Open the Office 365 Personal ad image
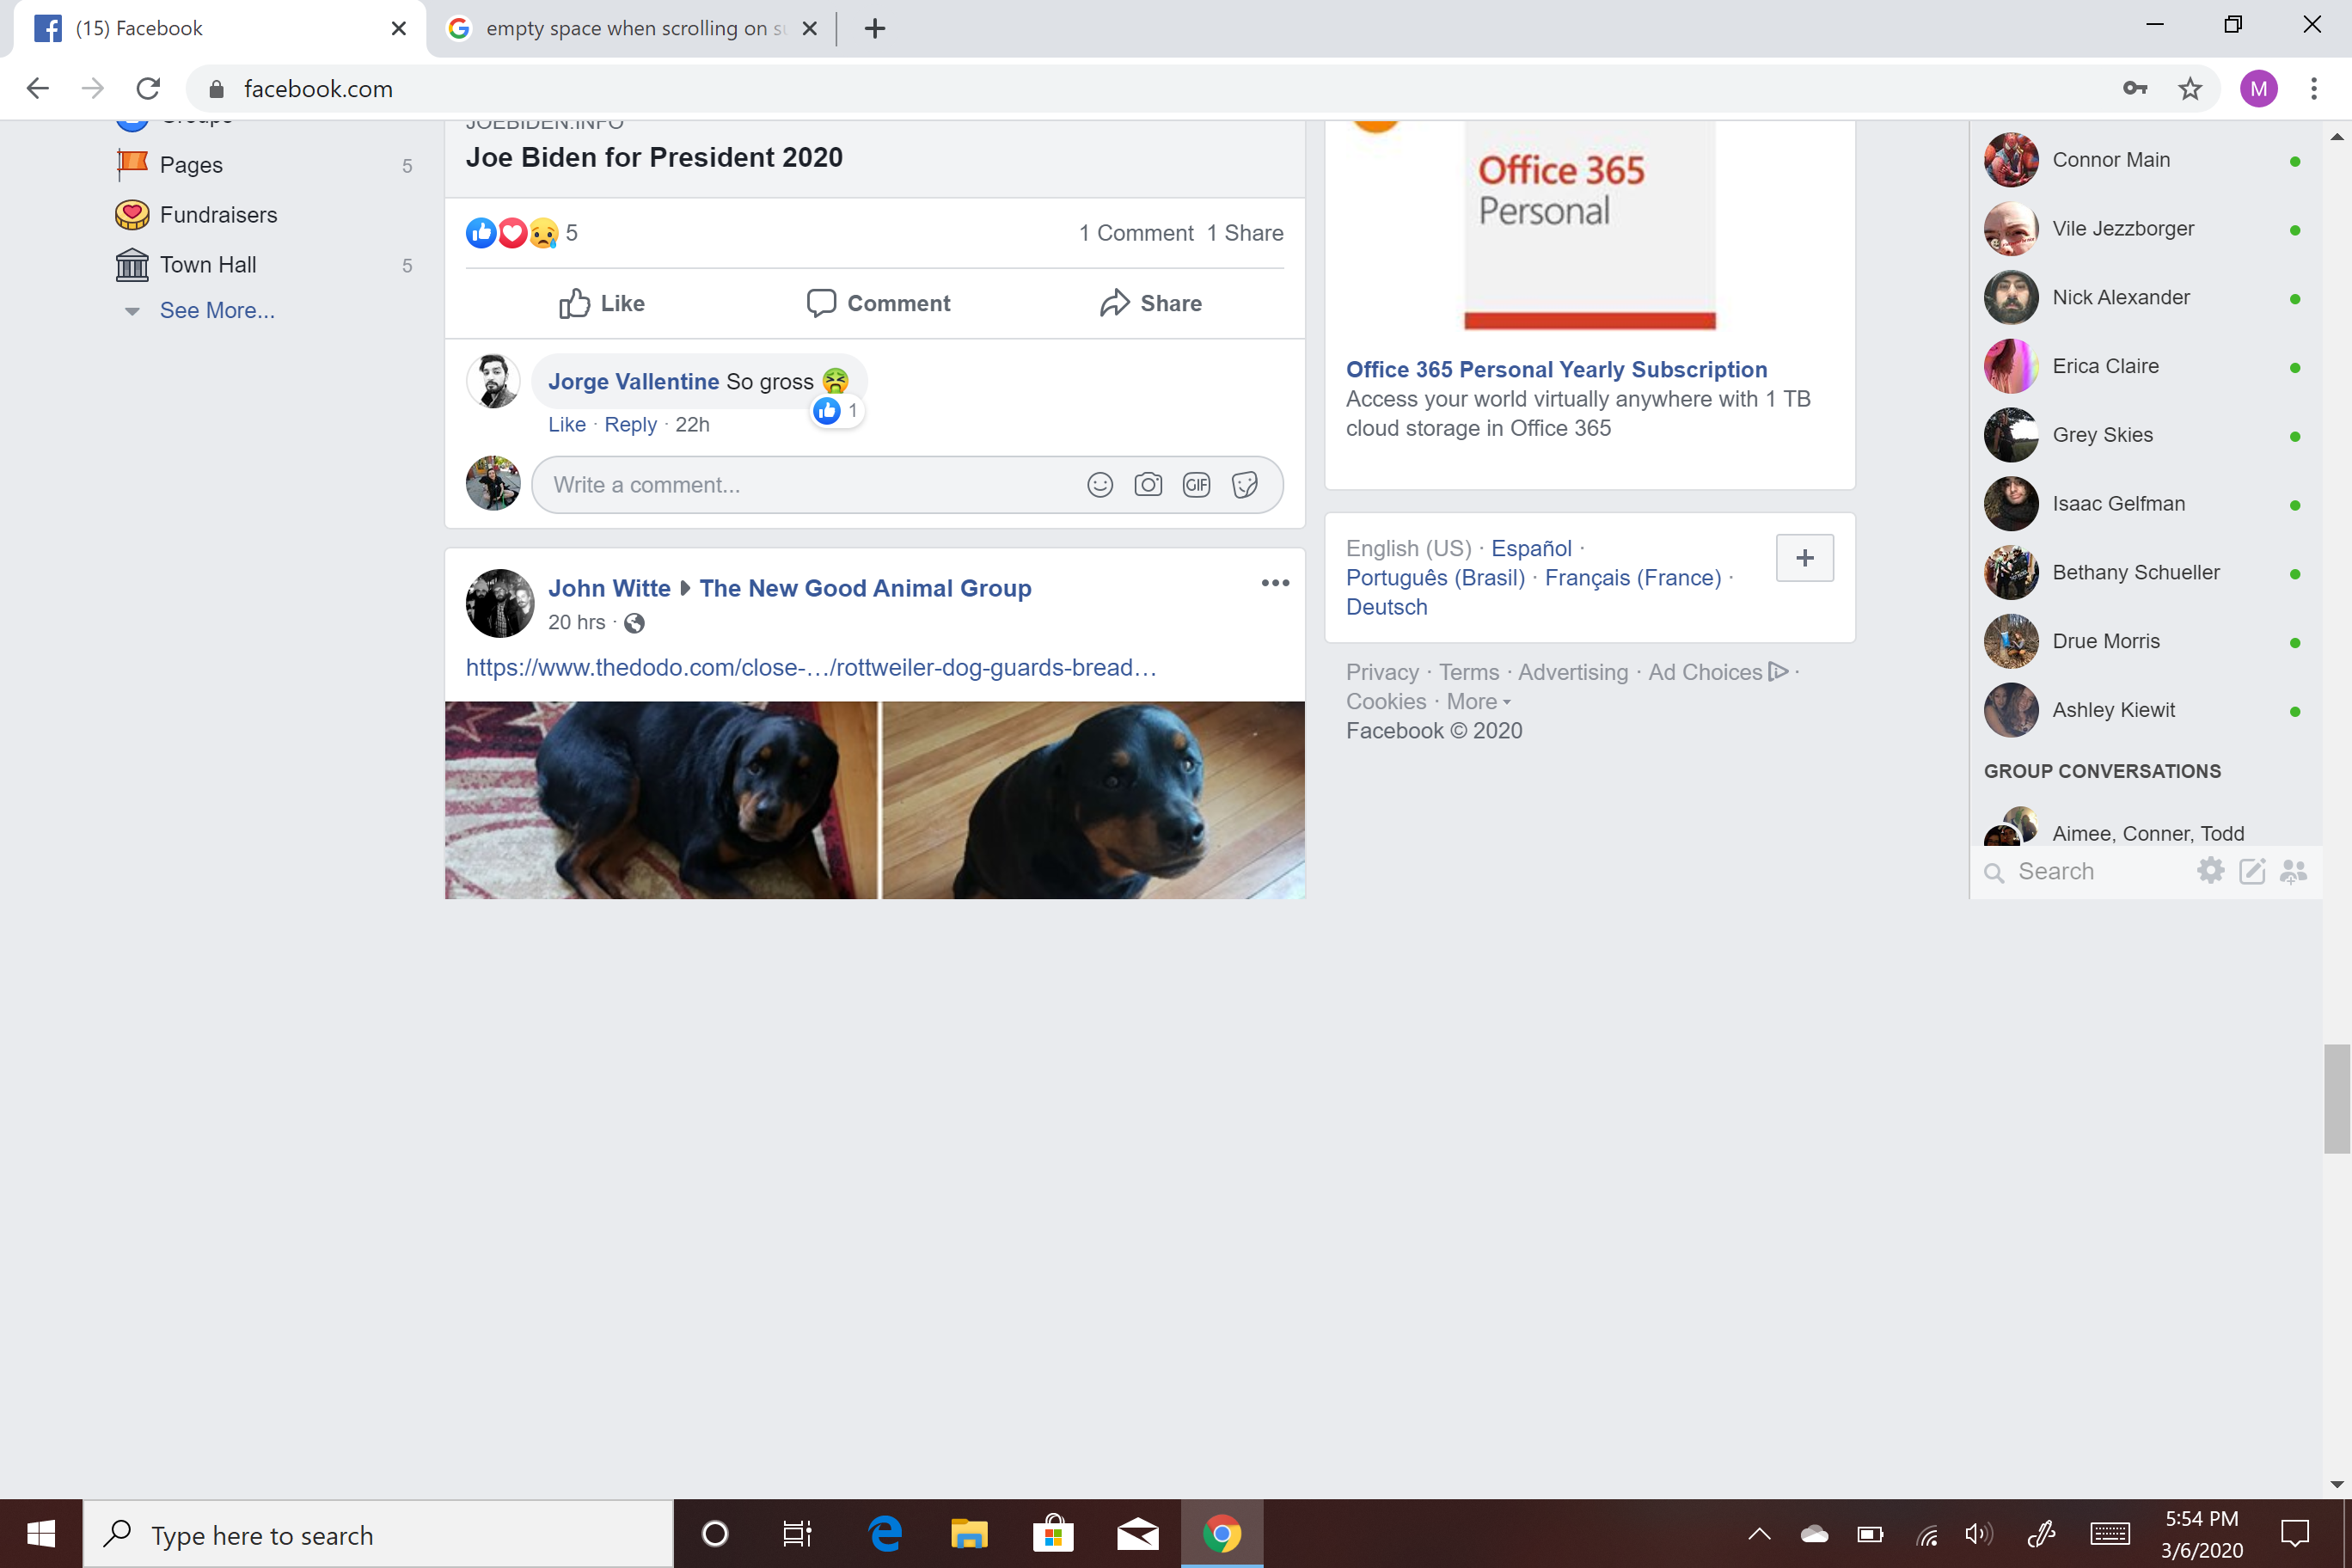 pos(1589,227)
